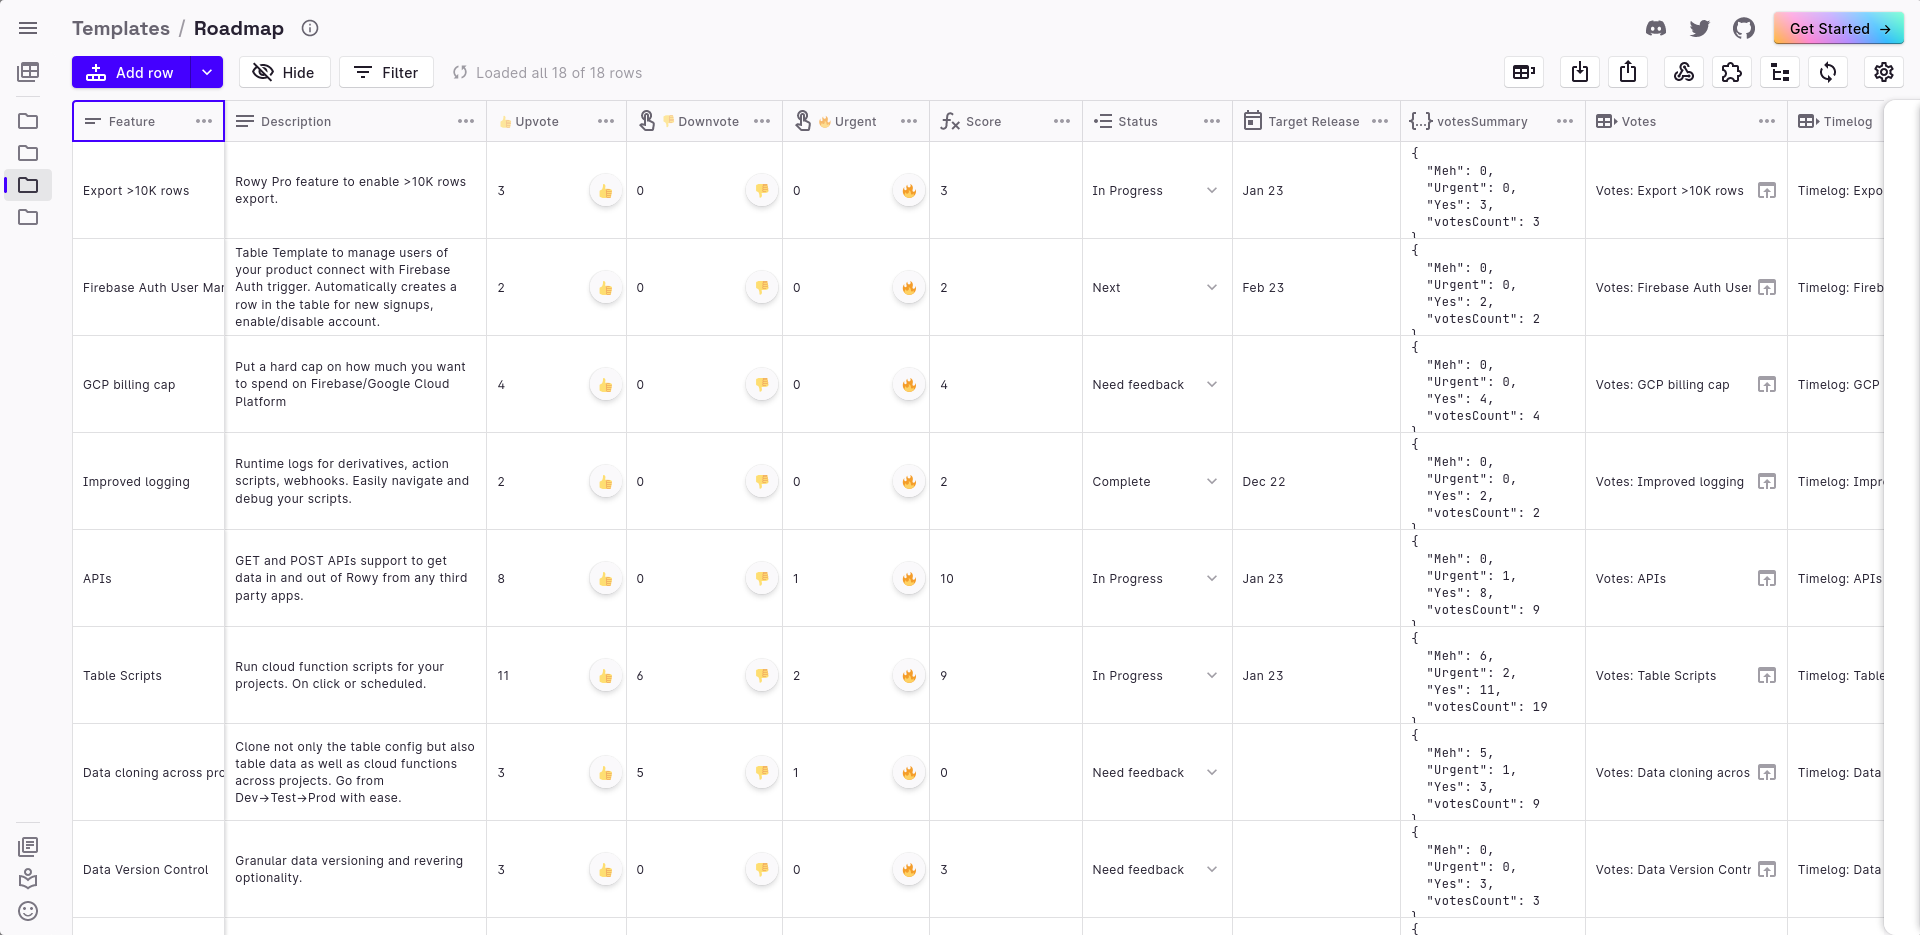The height and width of the screenshot is (935, 1920).
Task: Click the fire Urgent icon on the APIs row
Action: click(908, 578)
